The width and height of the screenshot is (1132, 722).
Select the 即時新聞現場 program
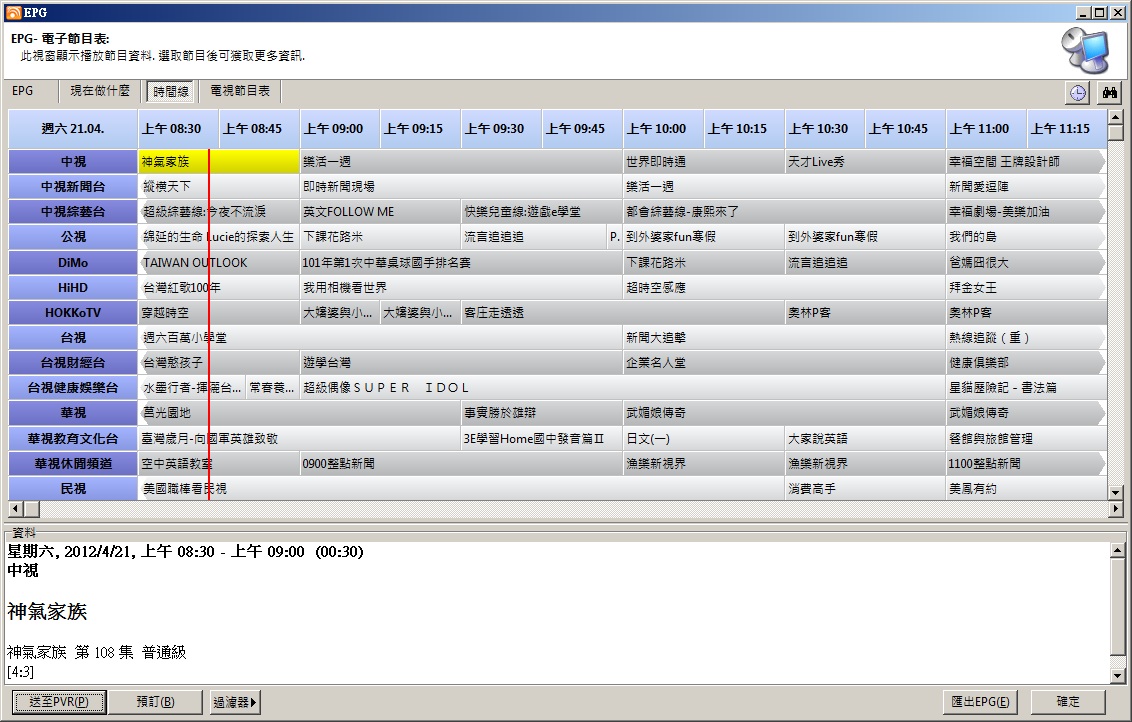tap(462, 187)
